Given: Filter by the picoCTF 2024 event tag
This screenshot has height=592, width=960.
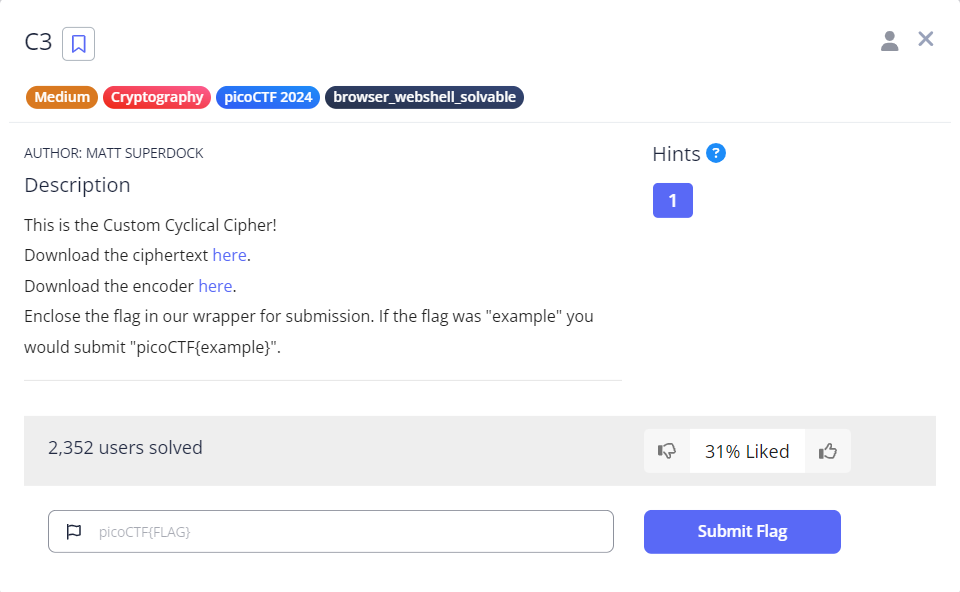Looking at the screenshot, I should tap(267, 97).
